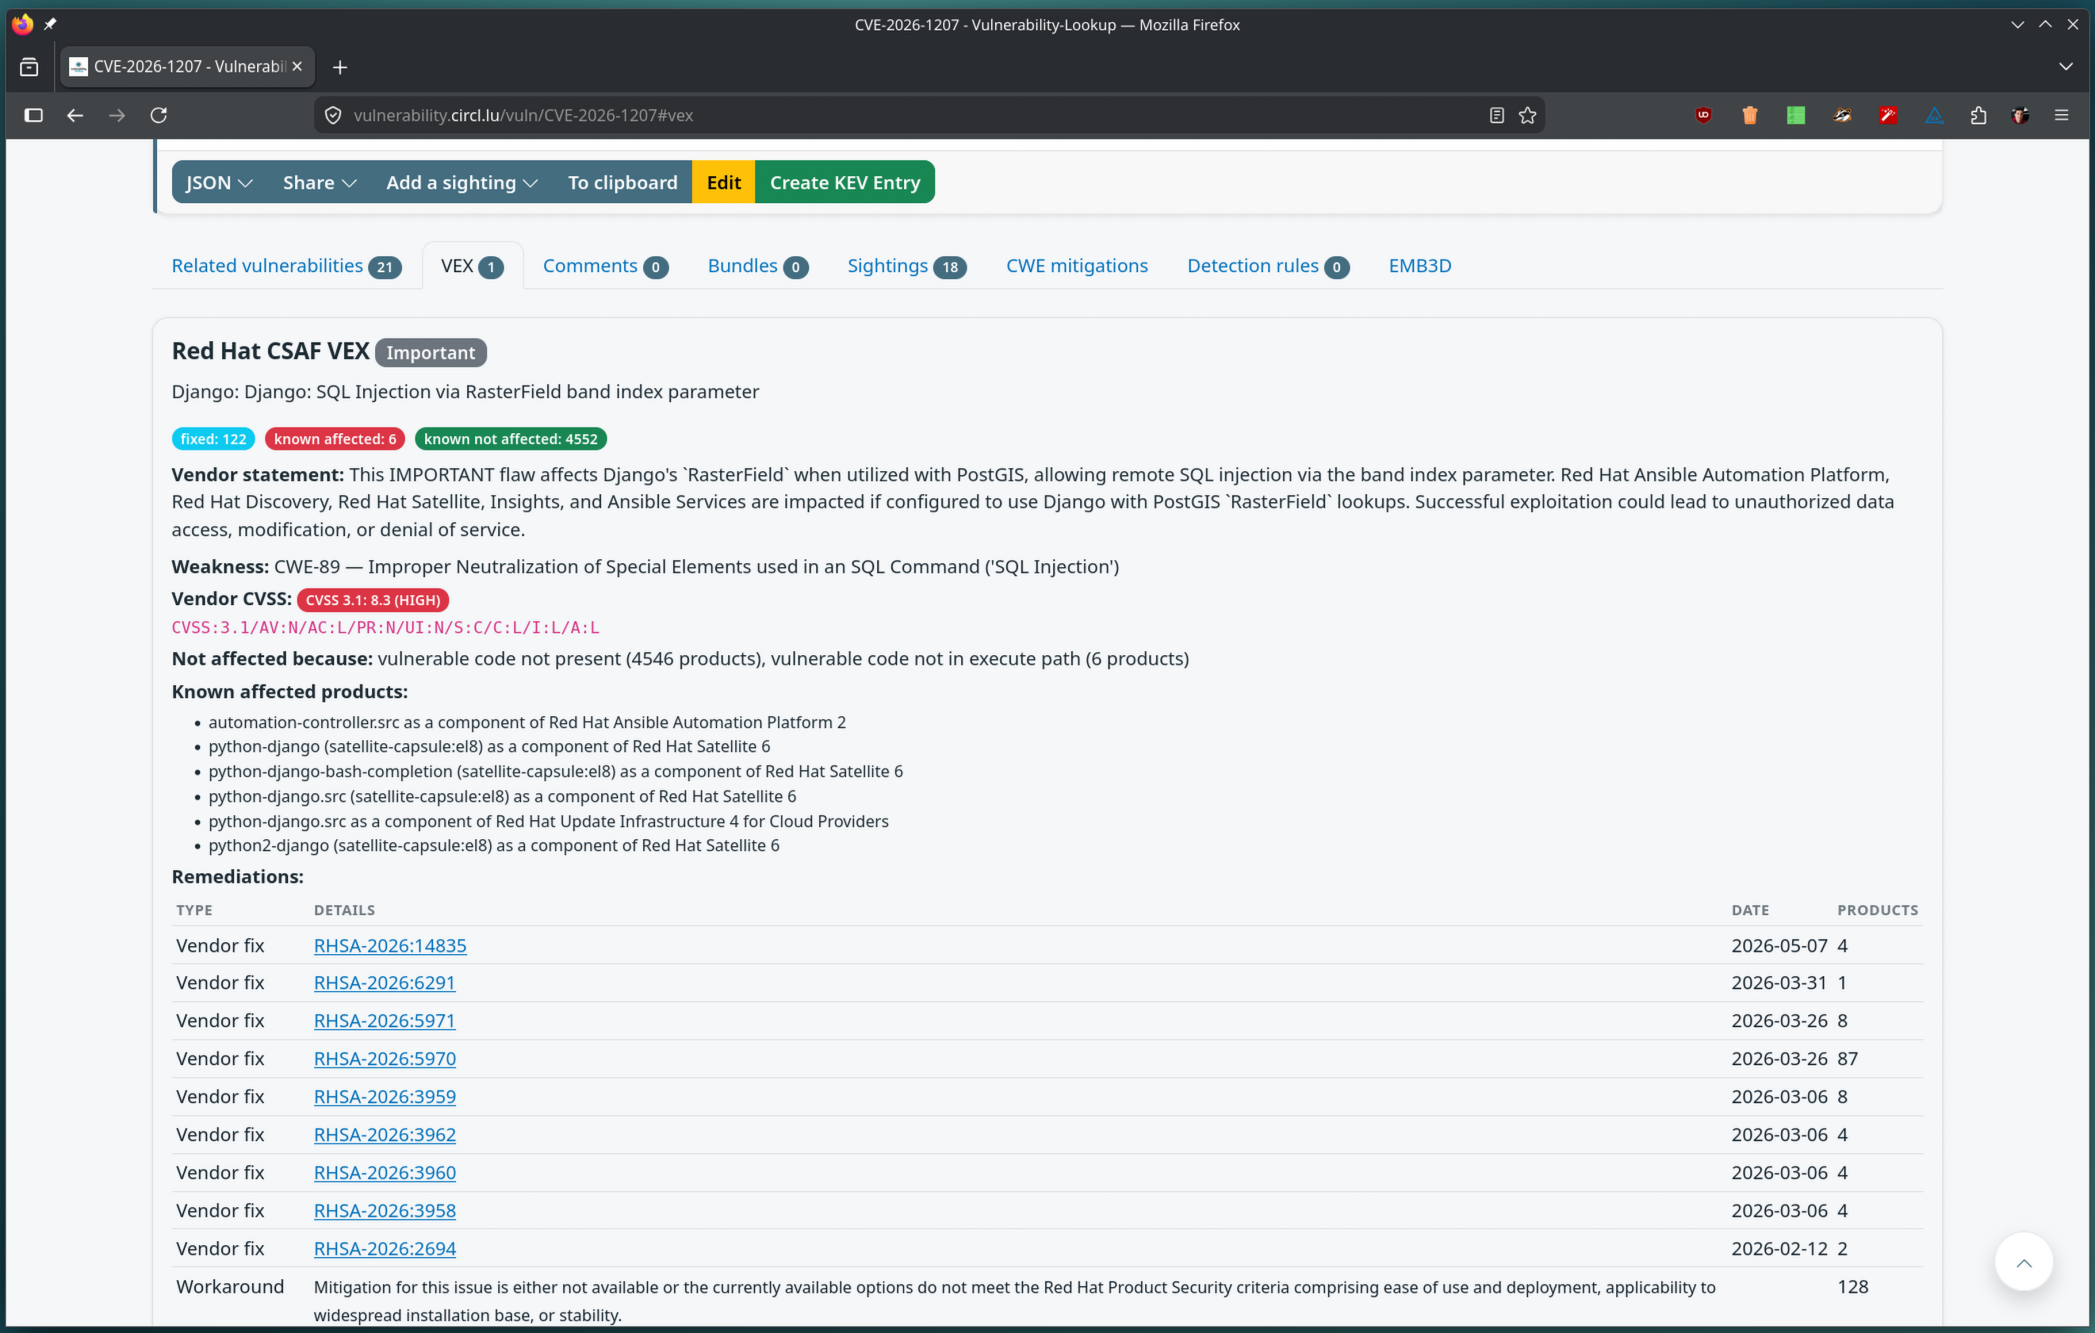This screenshot has height=1333, width=2095.
Task: Click the masked face extension icon
Action: [x=1842, y=115]
